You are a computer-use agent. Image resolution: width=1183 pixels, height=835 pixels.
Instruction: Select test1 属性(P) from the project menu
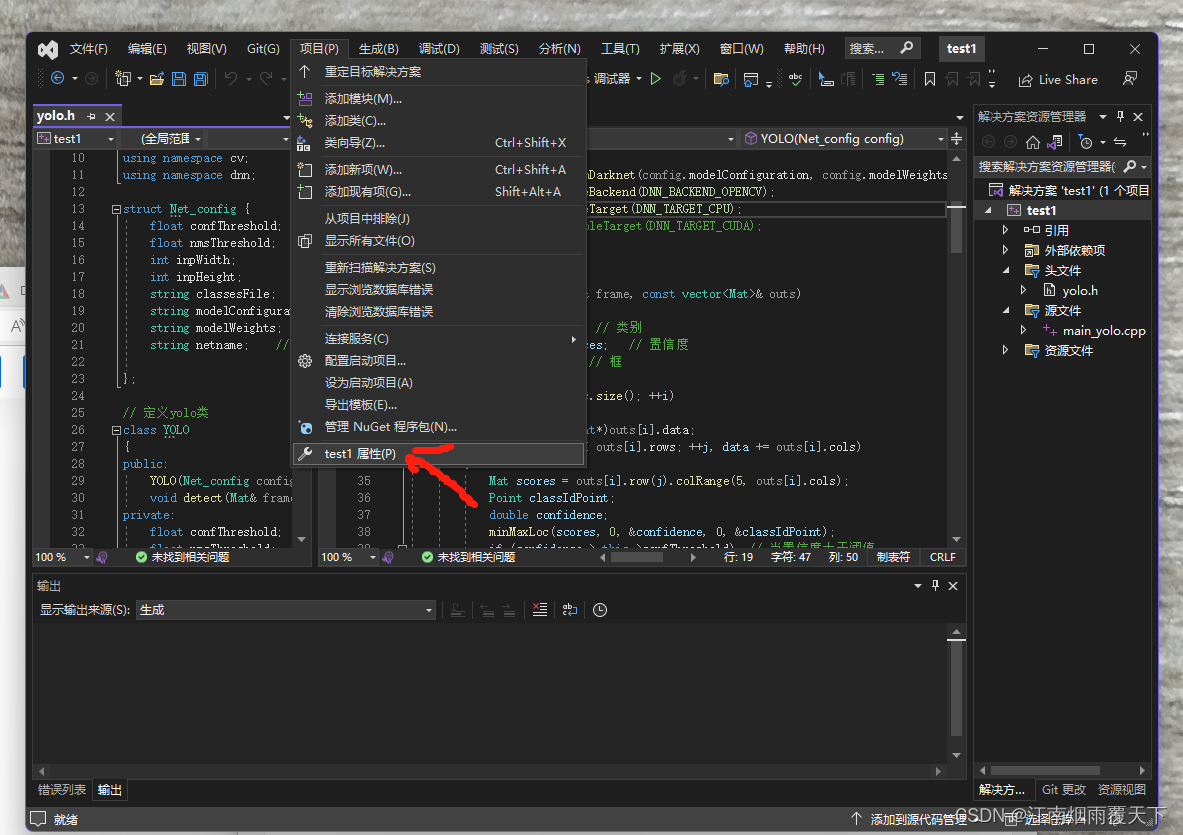438,453
